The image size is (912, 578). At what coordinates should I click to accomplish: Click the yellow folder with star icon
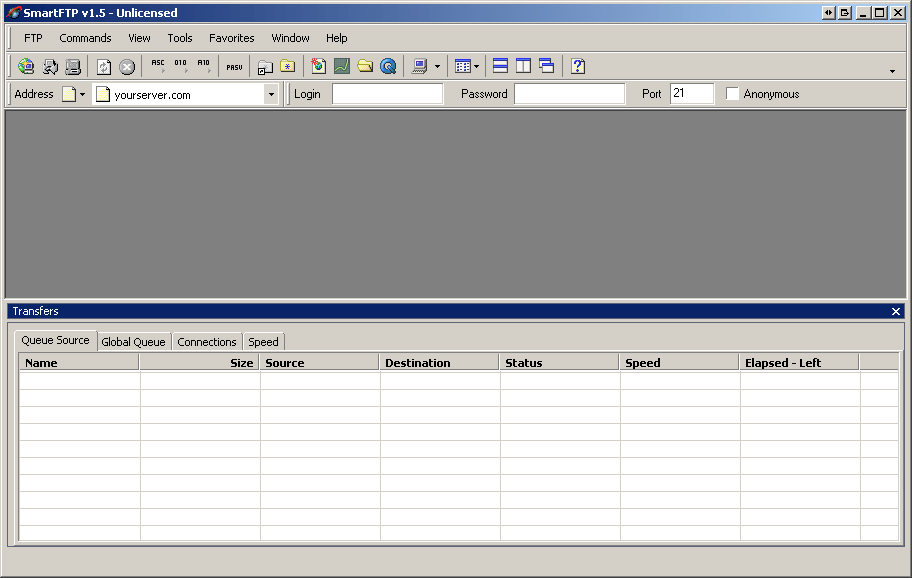(x=288, y=66)
